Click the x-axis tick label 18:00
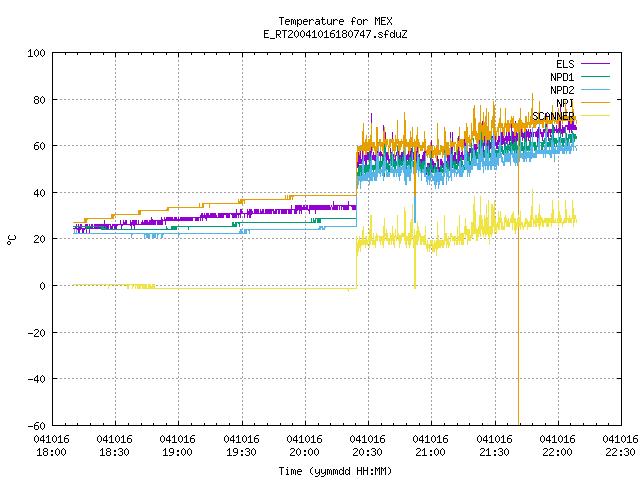 click(51, 452)
